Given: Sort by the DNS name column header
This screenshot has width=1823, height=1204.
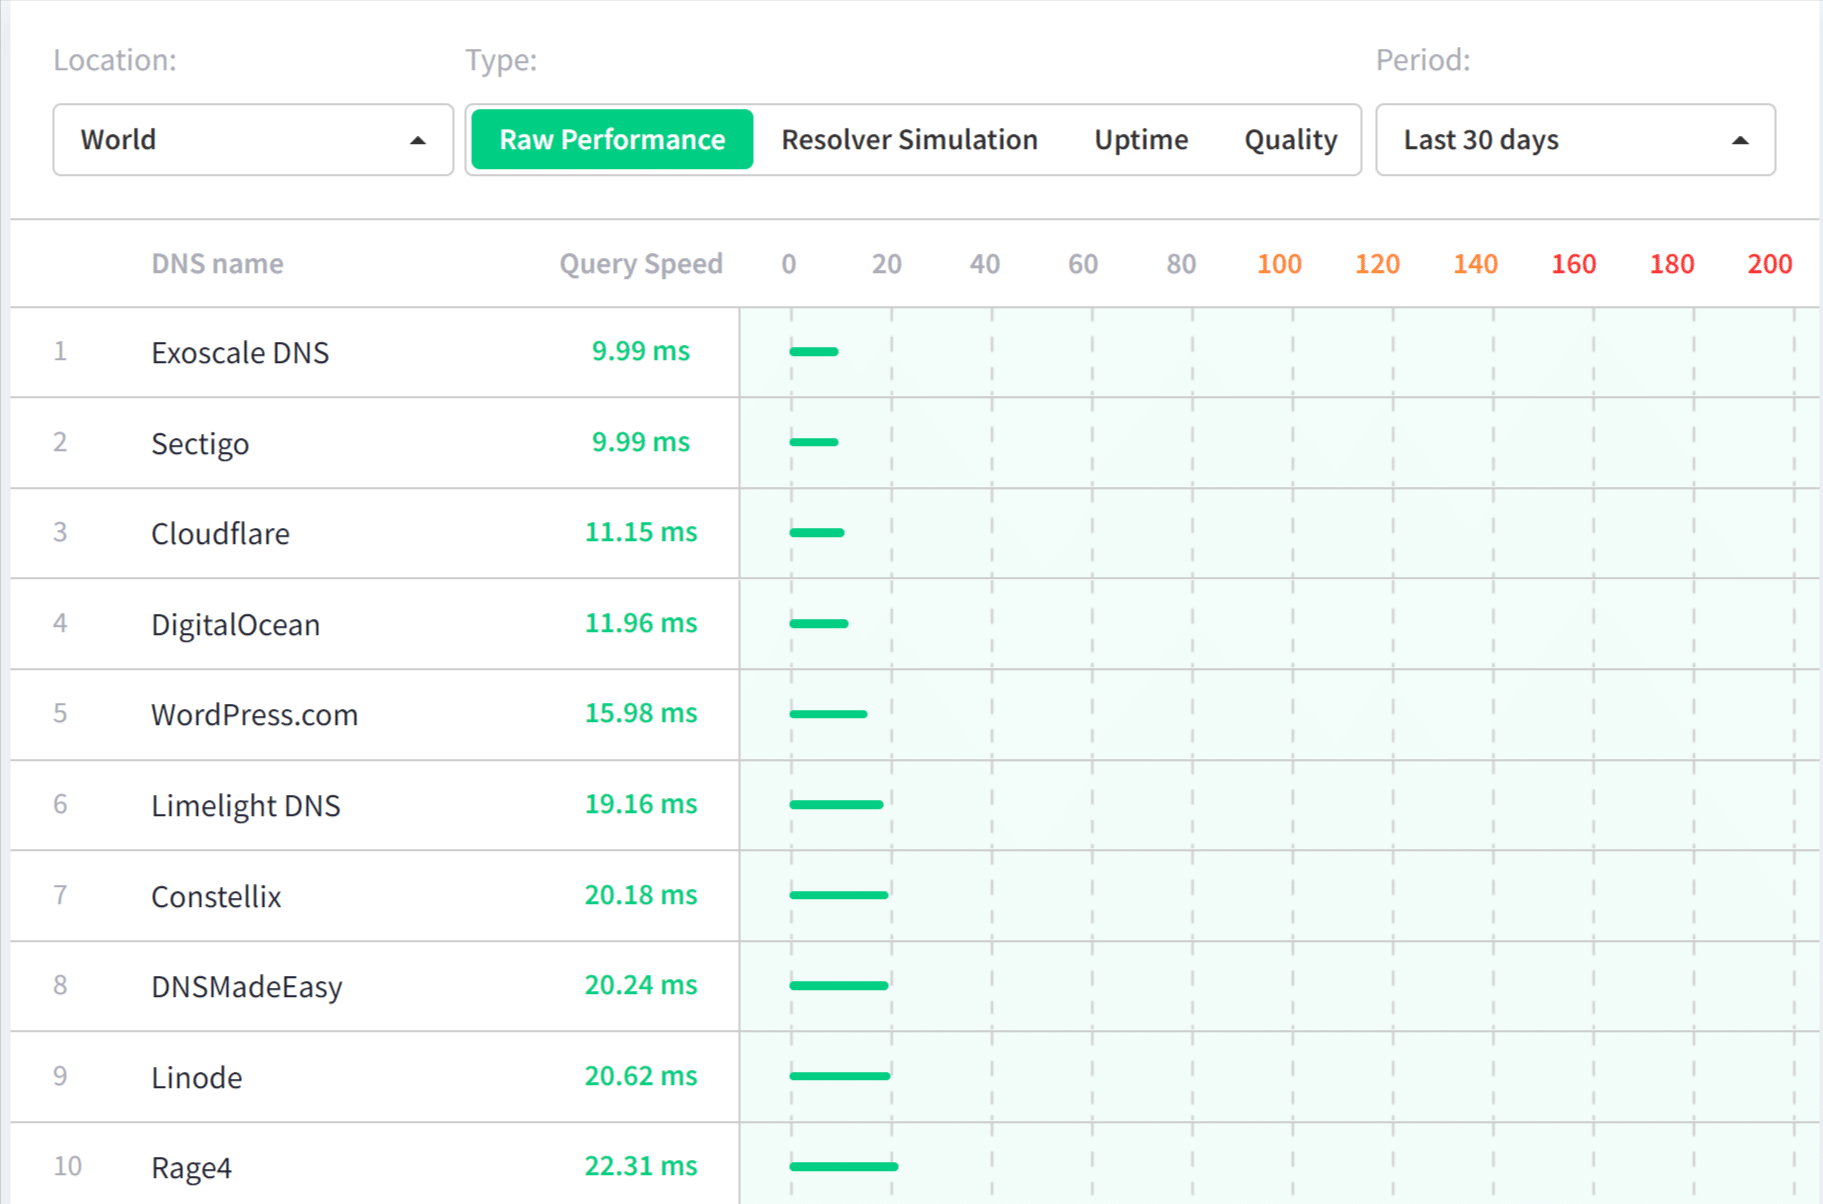Looking at the screenshot, I should point(216,263).
